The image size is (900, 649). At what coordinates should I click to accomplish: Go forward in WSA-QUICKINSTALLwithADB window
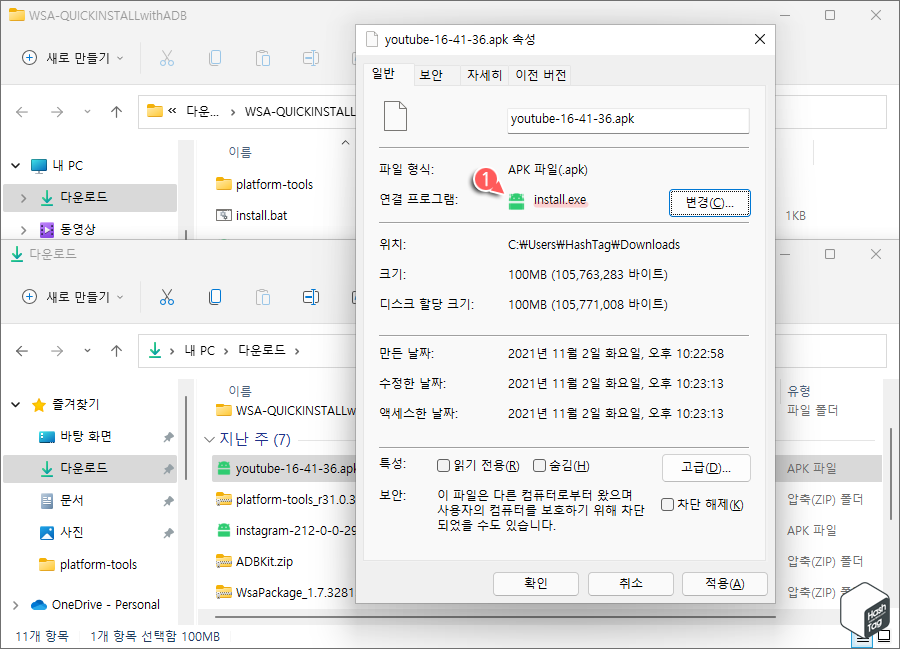[57, 111]
